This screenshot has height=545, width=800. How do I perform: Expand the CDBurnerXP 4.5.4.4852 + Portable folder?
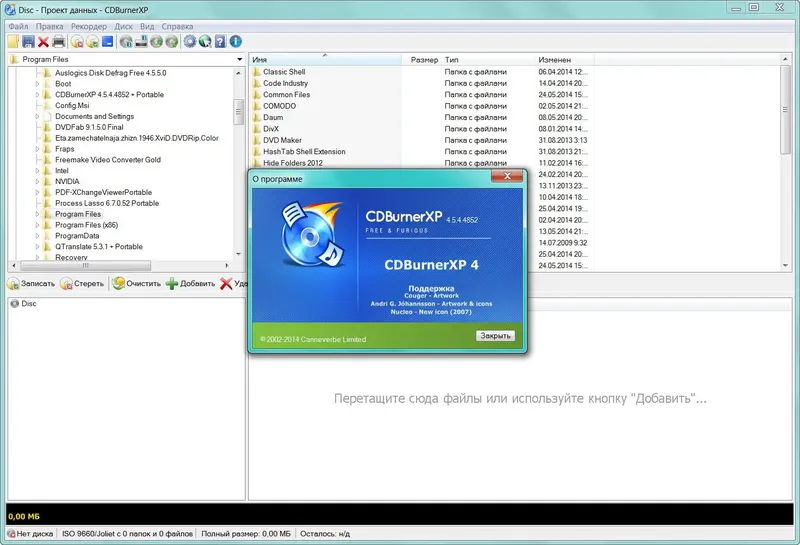[37, 95]
